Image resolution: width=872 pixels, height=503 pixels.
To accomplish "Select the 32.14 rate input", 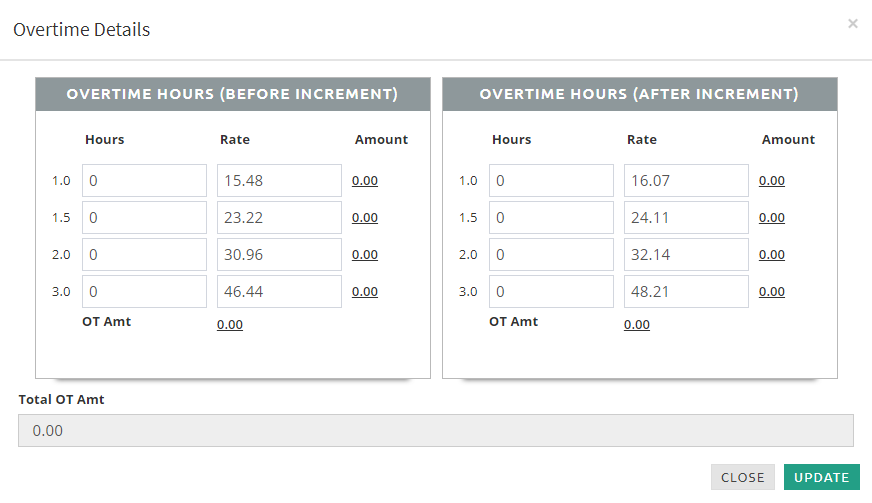I will (686, 255).
